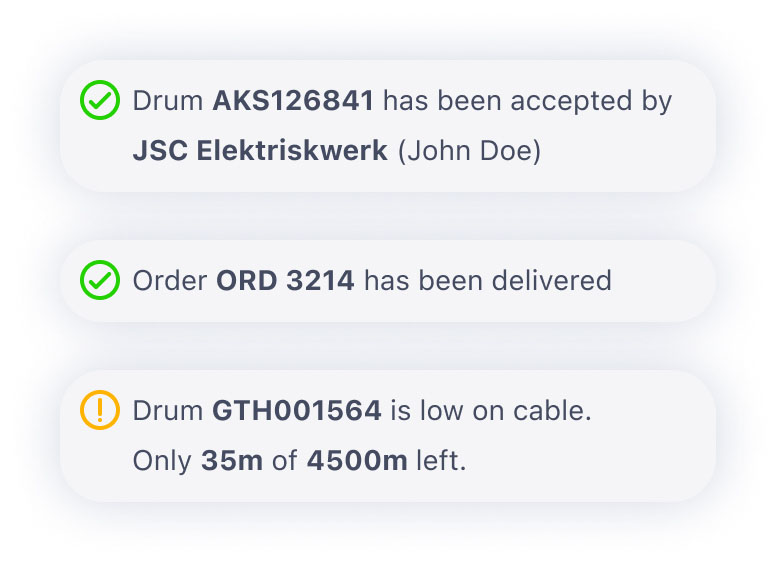The width and height of the screenshot is (776, 562).
Task: Open the low on cable warning notification
Action: (388, 436)
